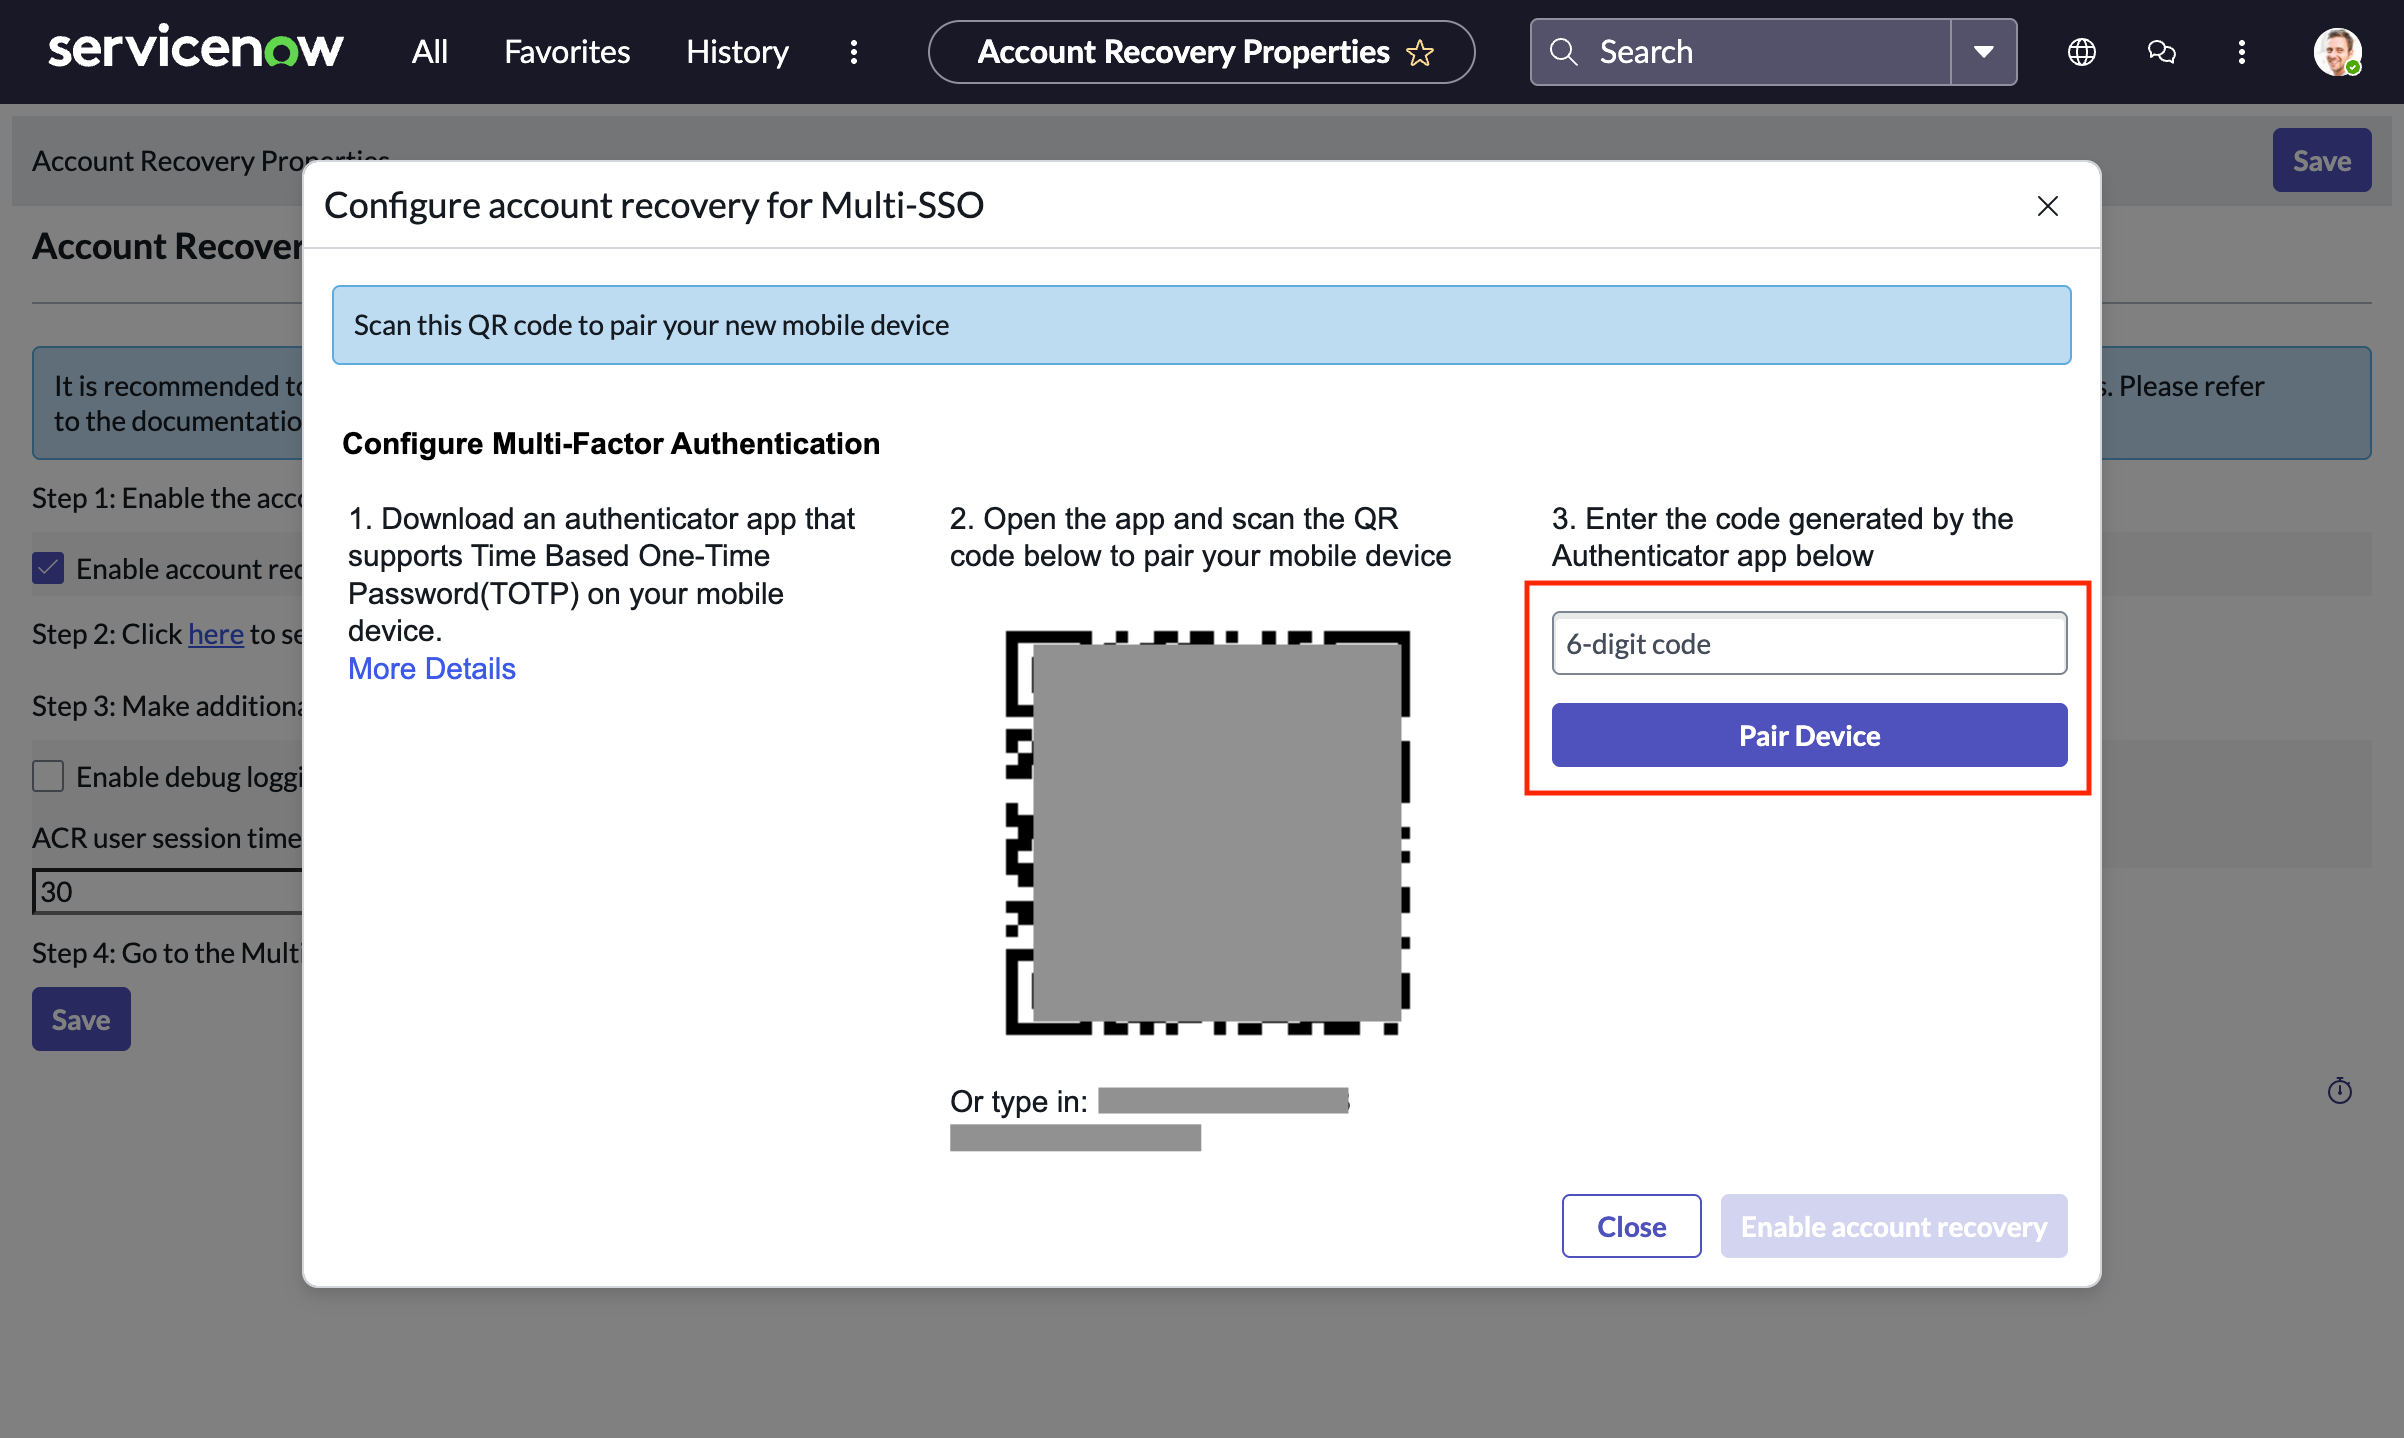
Task: Click Close in the Multi-SSO dialog
Action: click(x=1630, y=1225)
